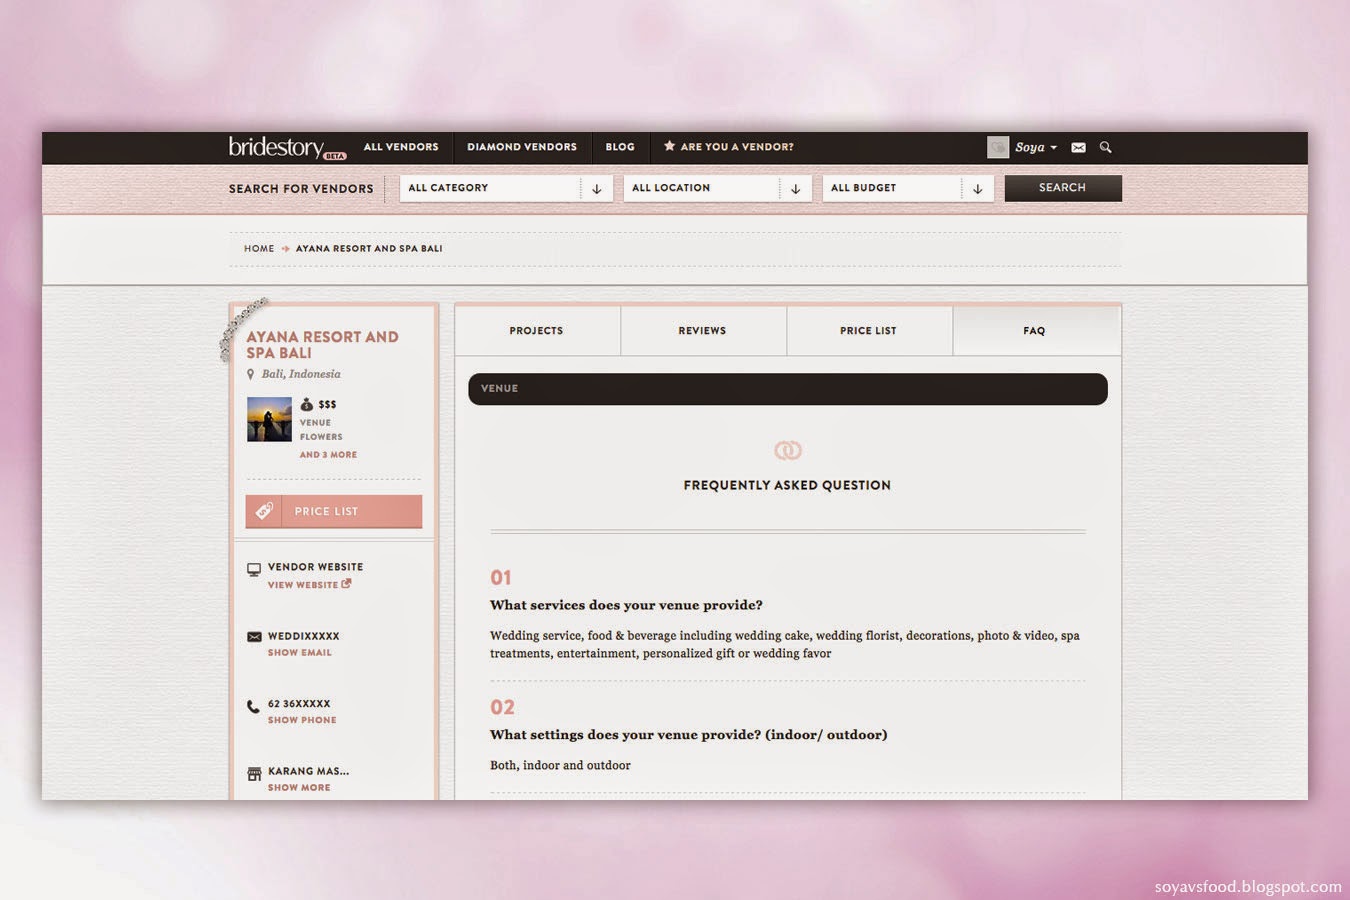Screen dimensions: 1350x900
Task: Click the Soya user avatar
Action: coord(998,147)
